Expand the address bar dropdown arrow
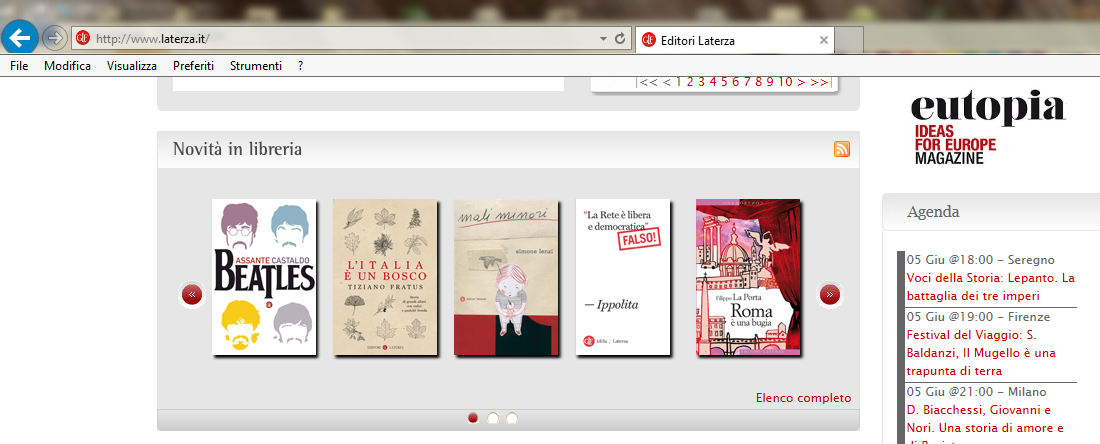 coord(602,39)
